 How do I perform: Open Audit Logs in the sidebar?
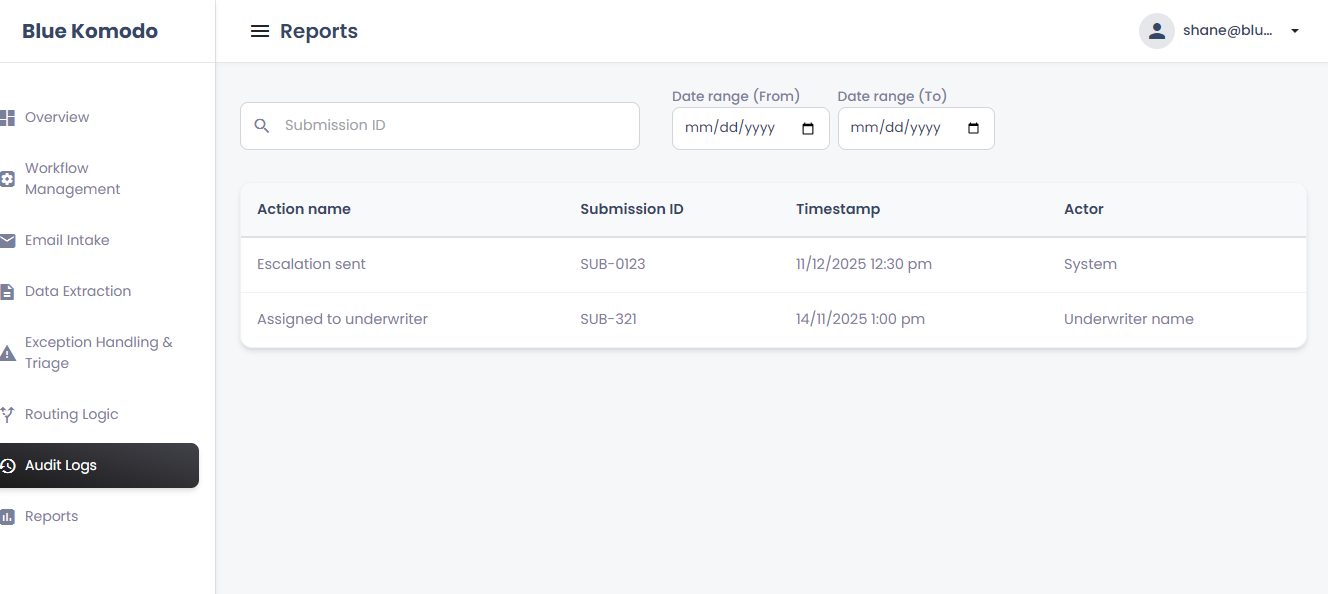click(61, 466)
